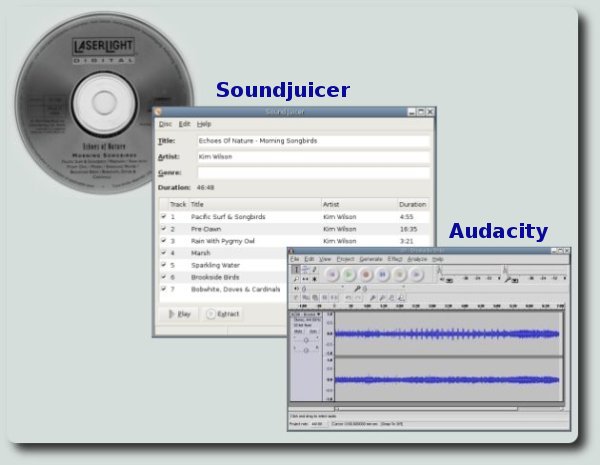
Task: Select the Multi-tool star icon in Audacity
Action: [x=314, y=279]
